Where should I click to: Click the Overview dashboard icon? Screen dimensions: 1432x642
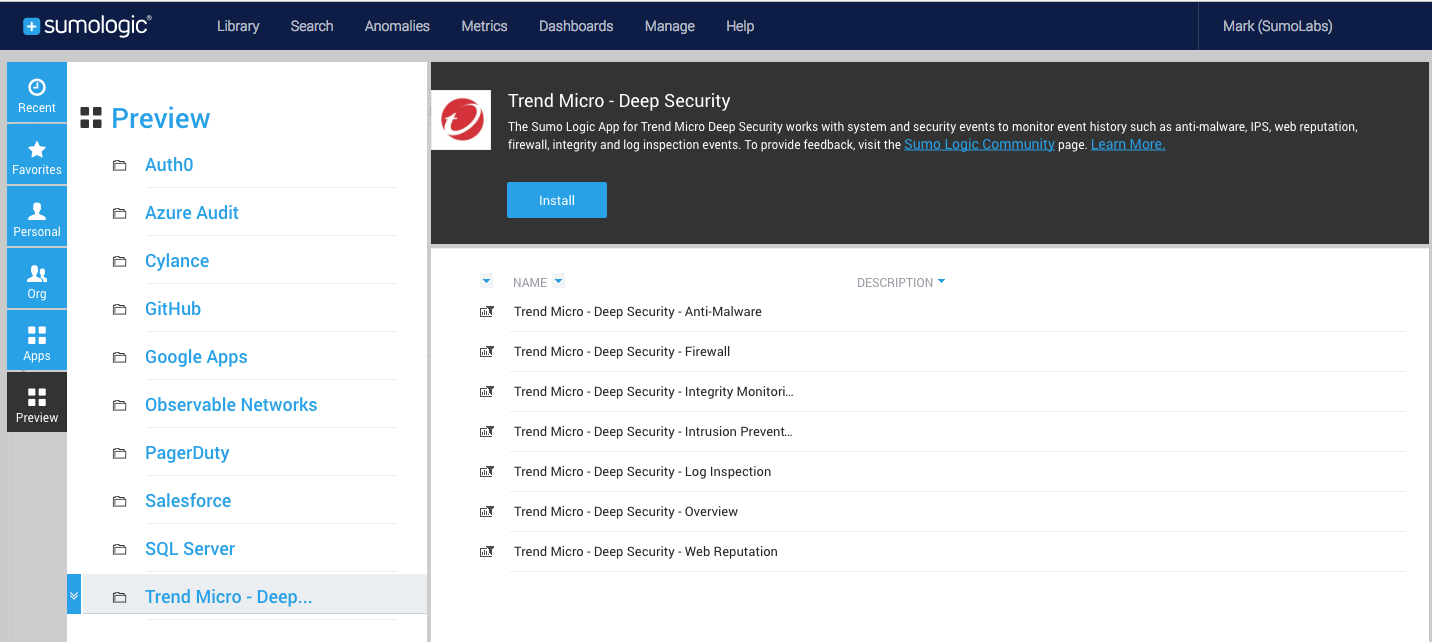pyautogui.click(x=487, y=512)
